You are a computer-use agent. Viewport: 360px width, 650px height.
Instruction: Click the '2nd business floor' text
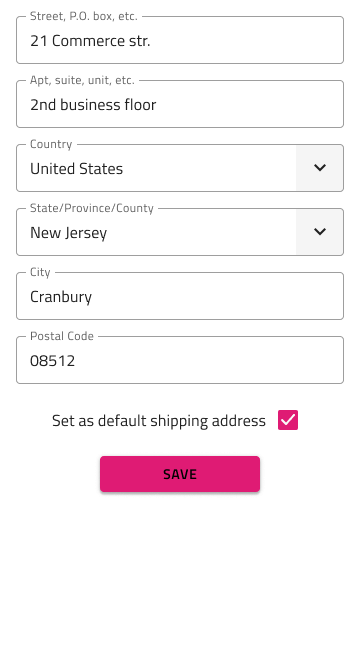click(93, 105)
